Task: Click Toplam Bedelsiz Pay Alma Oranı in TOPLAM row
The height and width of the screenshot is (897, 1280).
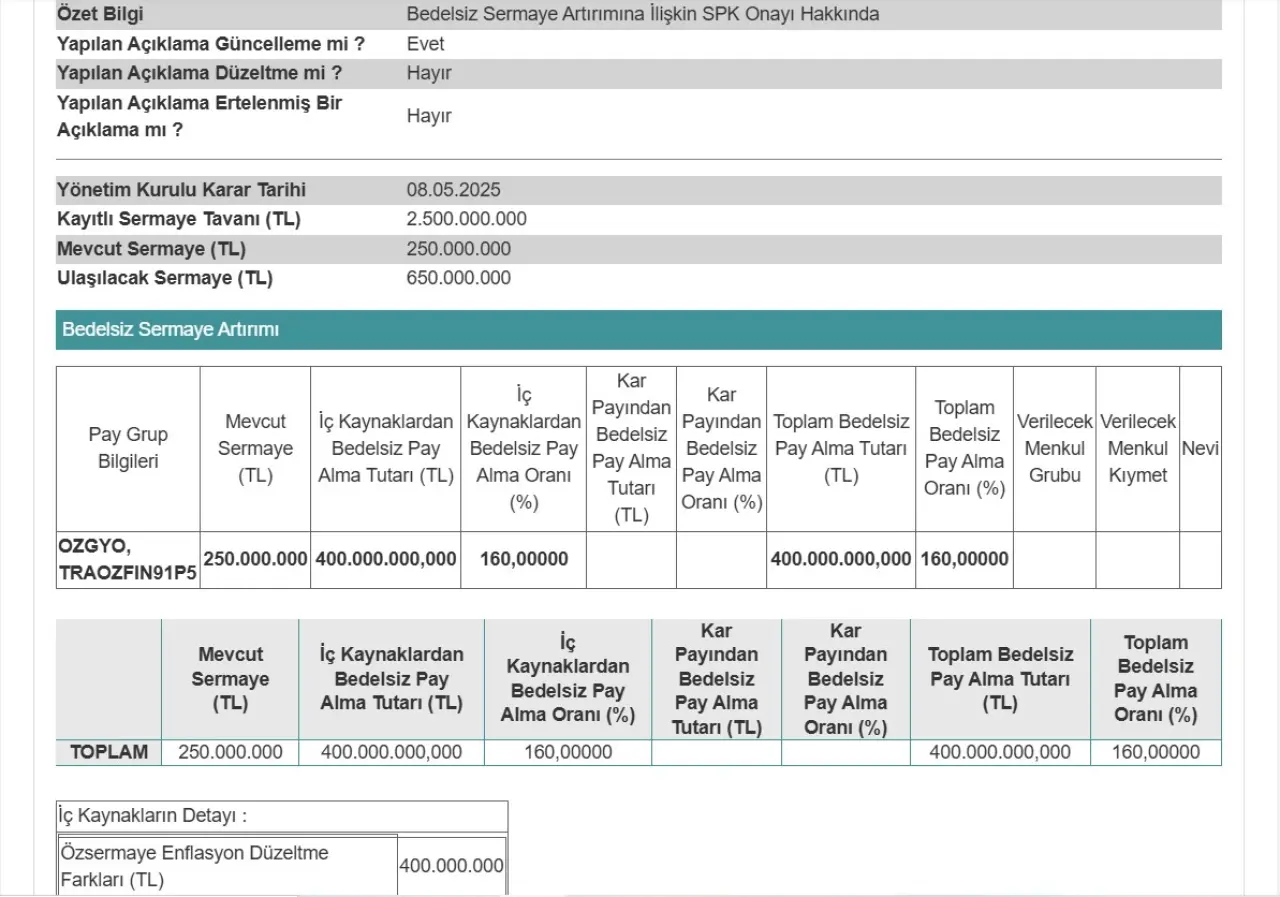Action: coord(1155,752)
